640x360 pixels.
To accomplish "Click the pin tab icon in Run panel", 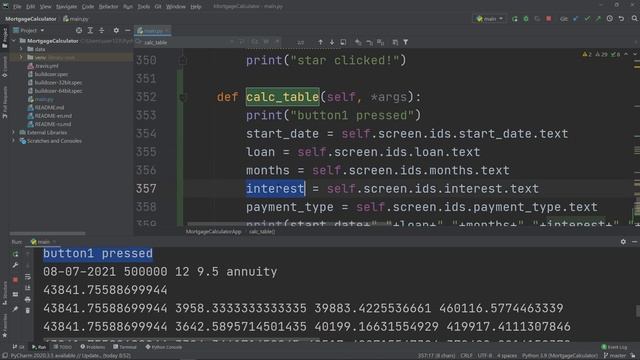I will [x=15, y=309].
